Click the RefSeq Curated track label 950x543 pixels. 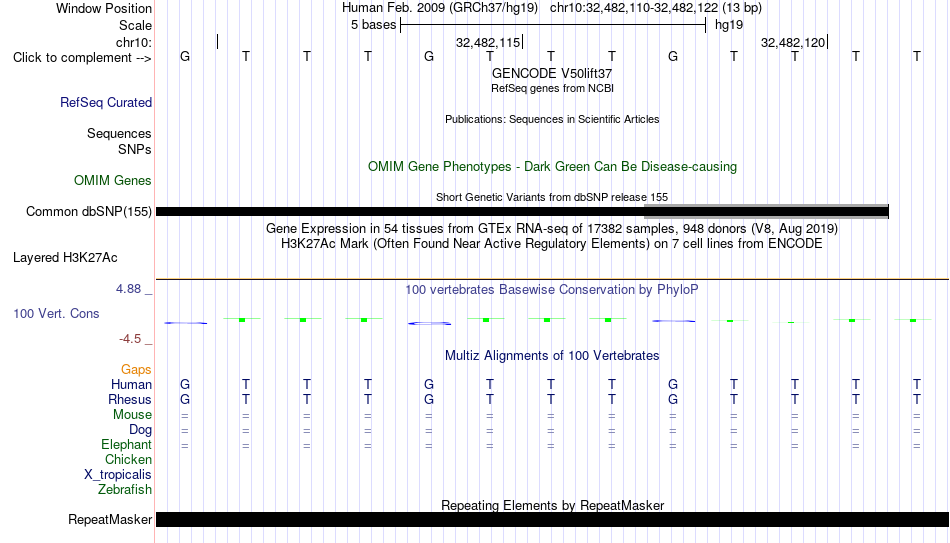[106, 102]
